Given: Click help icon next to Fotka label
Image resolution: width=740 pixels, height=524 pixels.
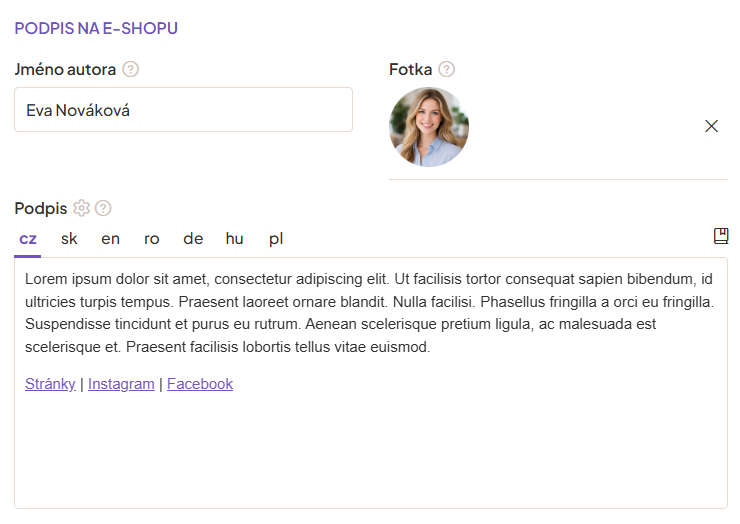Looking at the screenshot, I should (447, 70).
